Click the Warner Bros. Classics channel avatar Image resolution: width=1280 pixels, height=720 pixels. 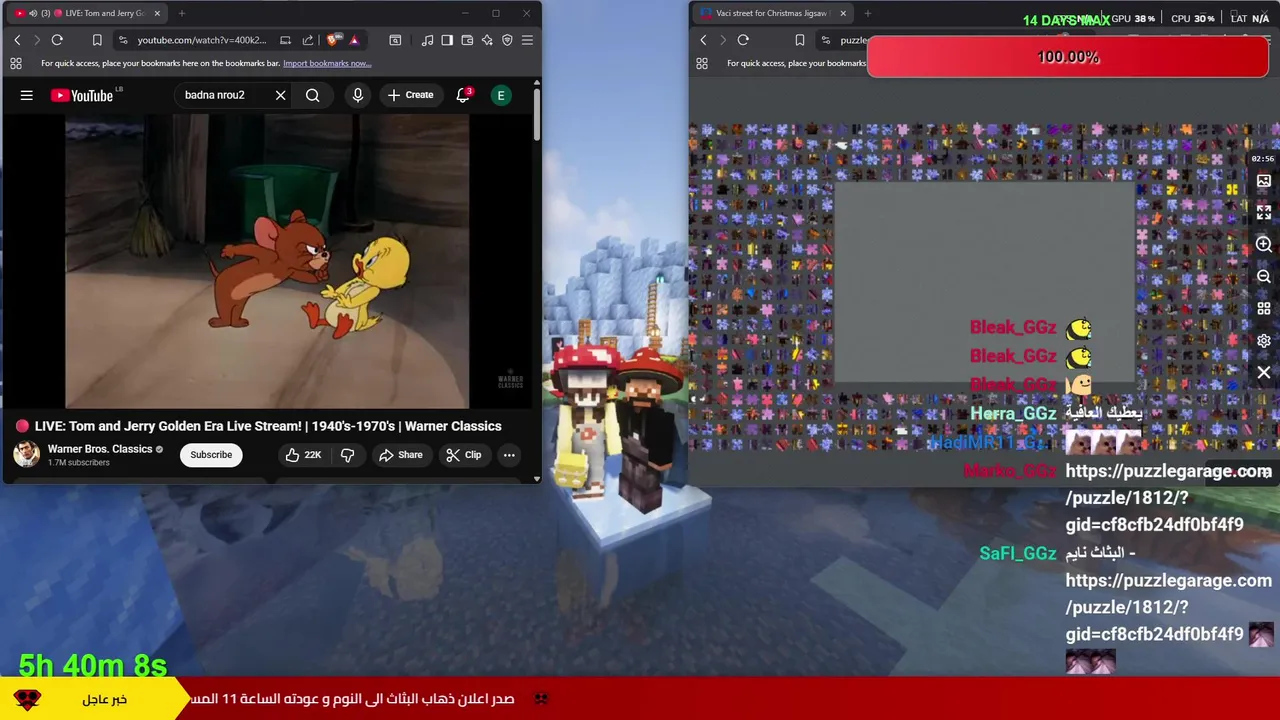26,454
